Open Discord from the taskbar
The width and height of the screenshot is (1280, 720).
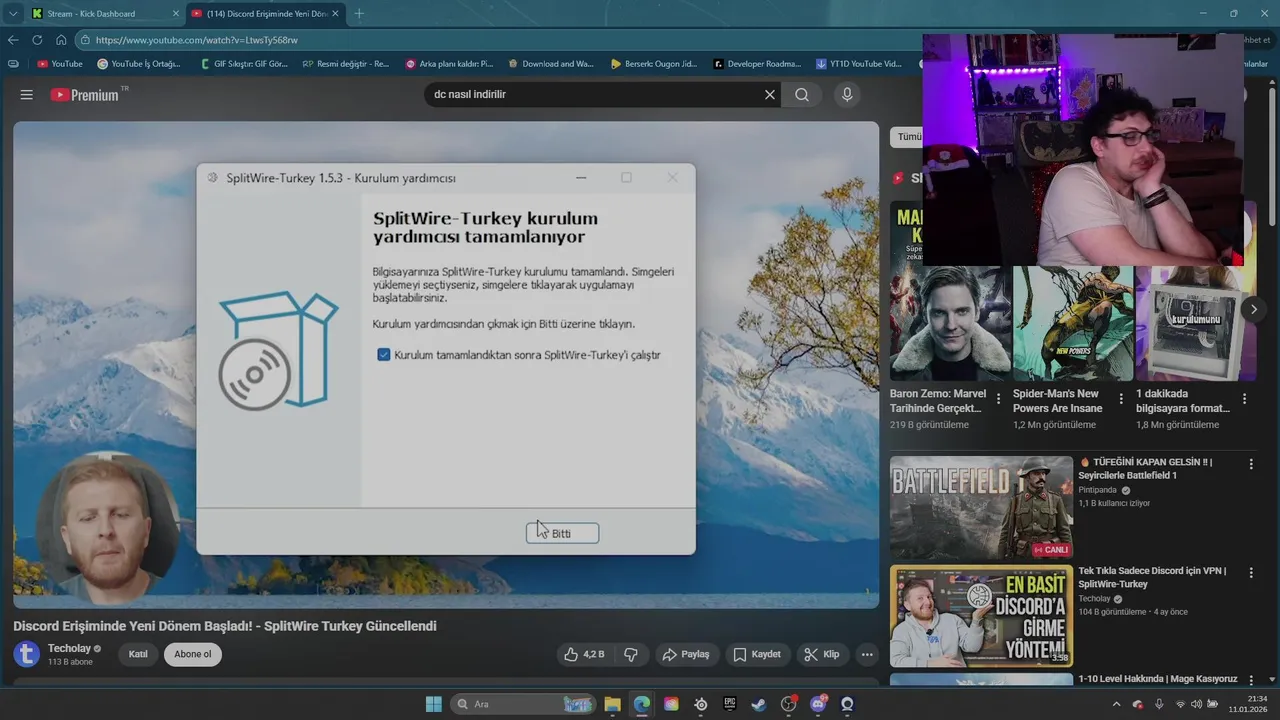818,704
